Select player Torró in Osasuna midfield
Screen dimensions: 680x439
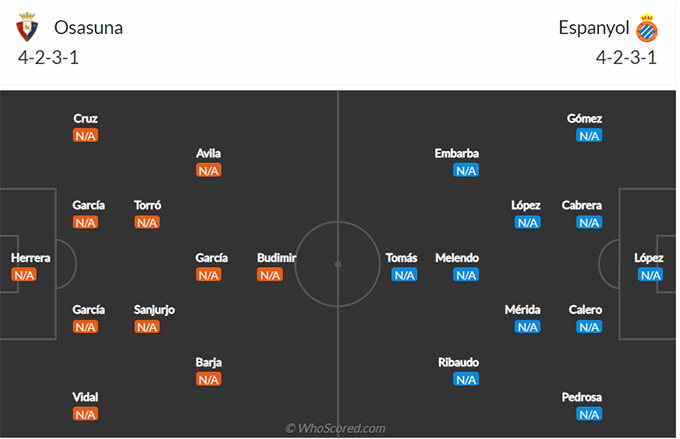tap(147, 205)
